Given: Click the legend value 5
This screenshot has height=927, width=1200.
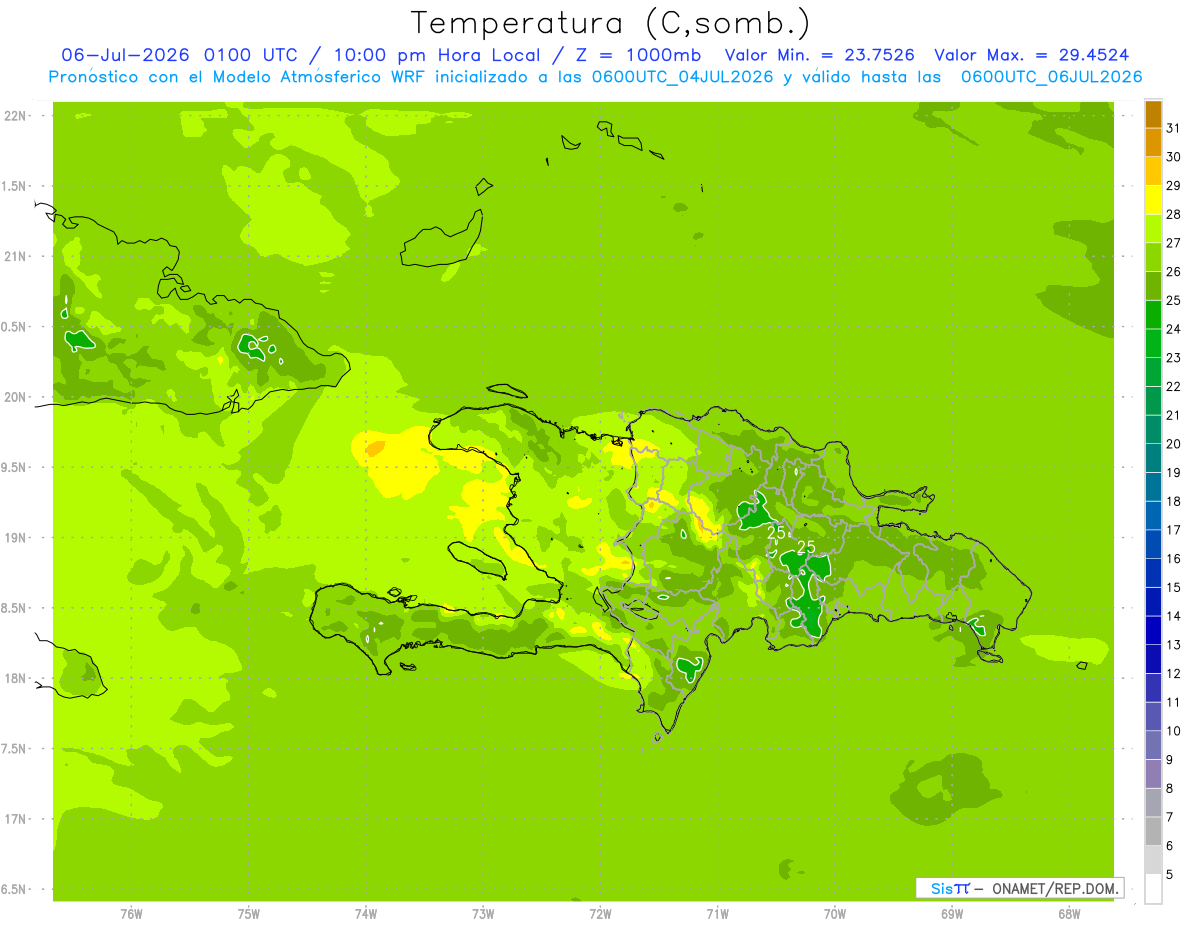Looking at the screenshot, I should coord(1170,874).
